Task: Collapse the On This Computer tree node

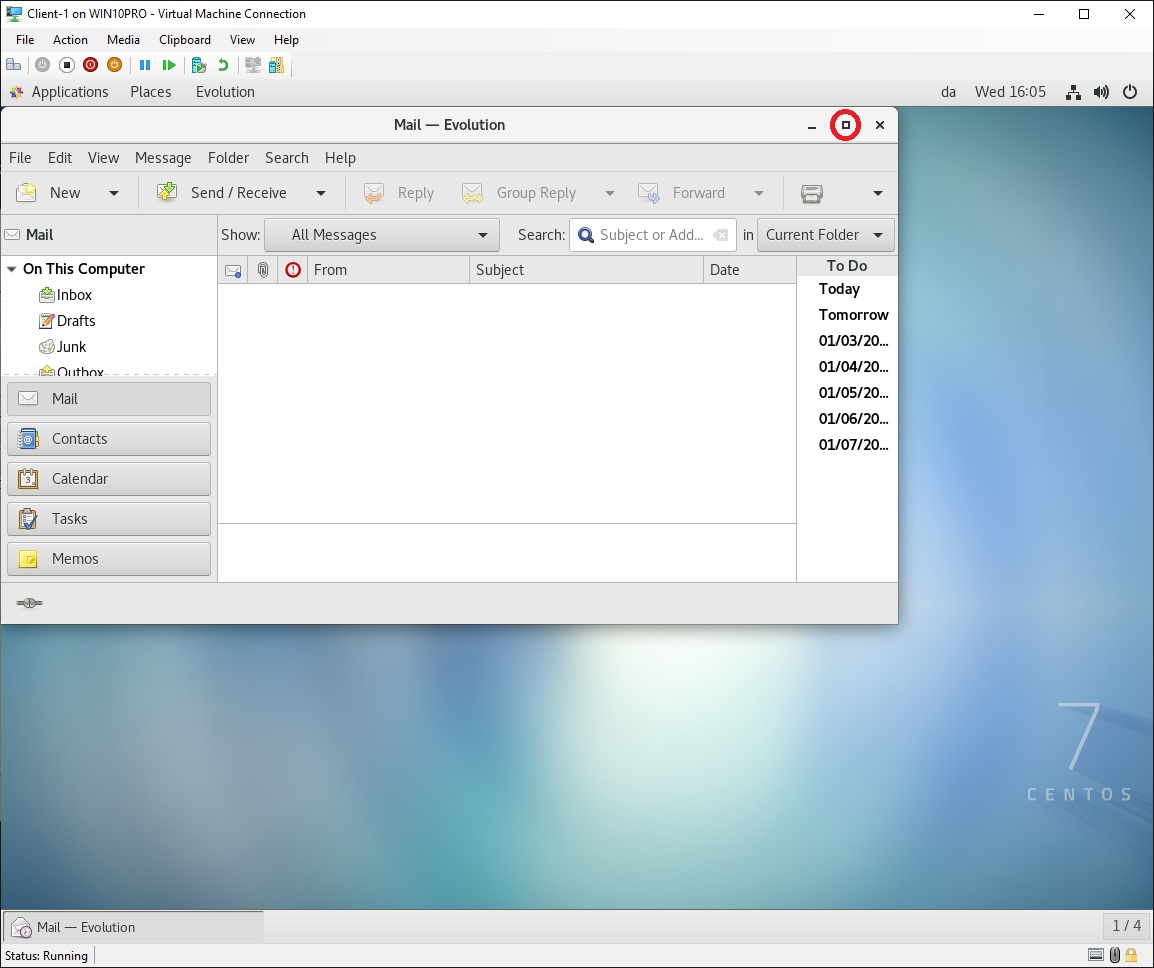Action: point(12,269)
